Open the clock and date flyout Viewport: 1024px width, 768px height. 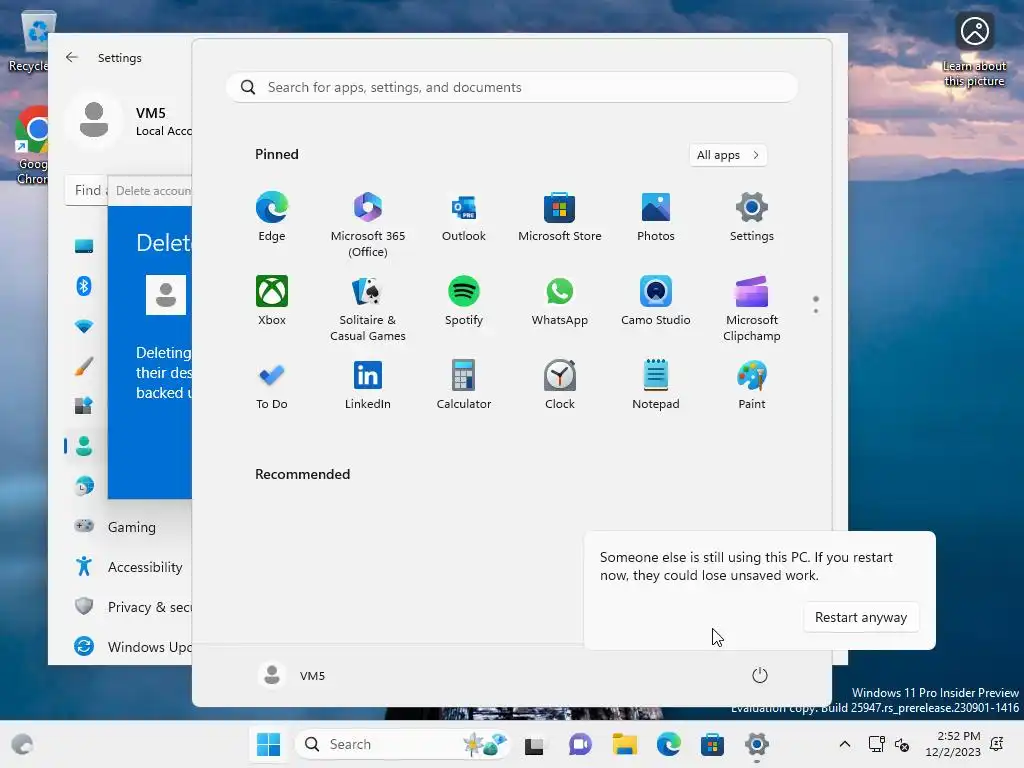(x=953, y=744)
